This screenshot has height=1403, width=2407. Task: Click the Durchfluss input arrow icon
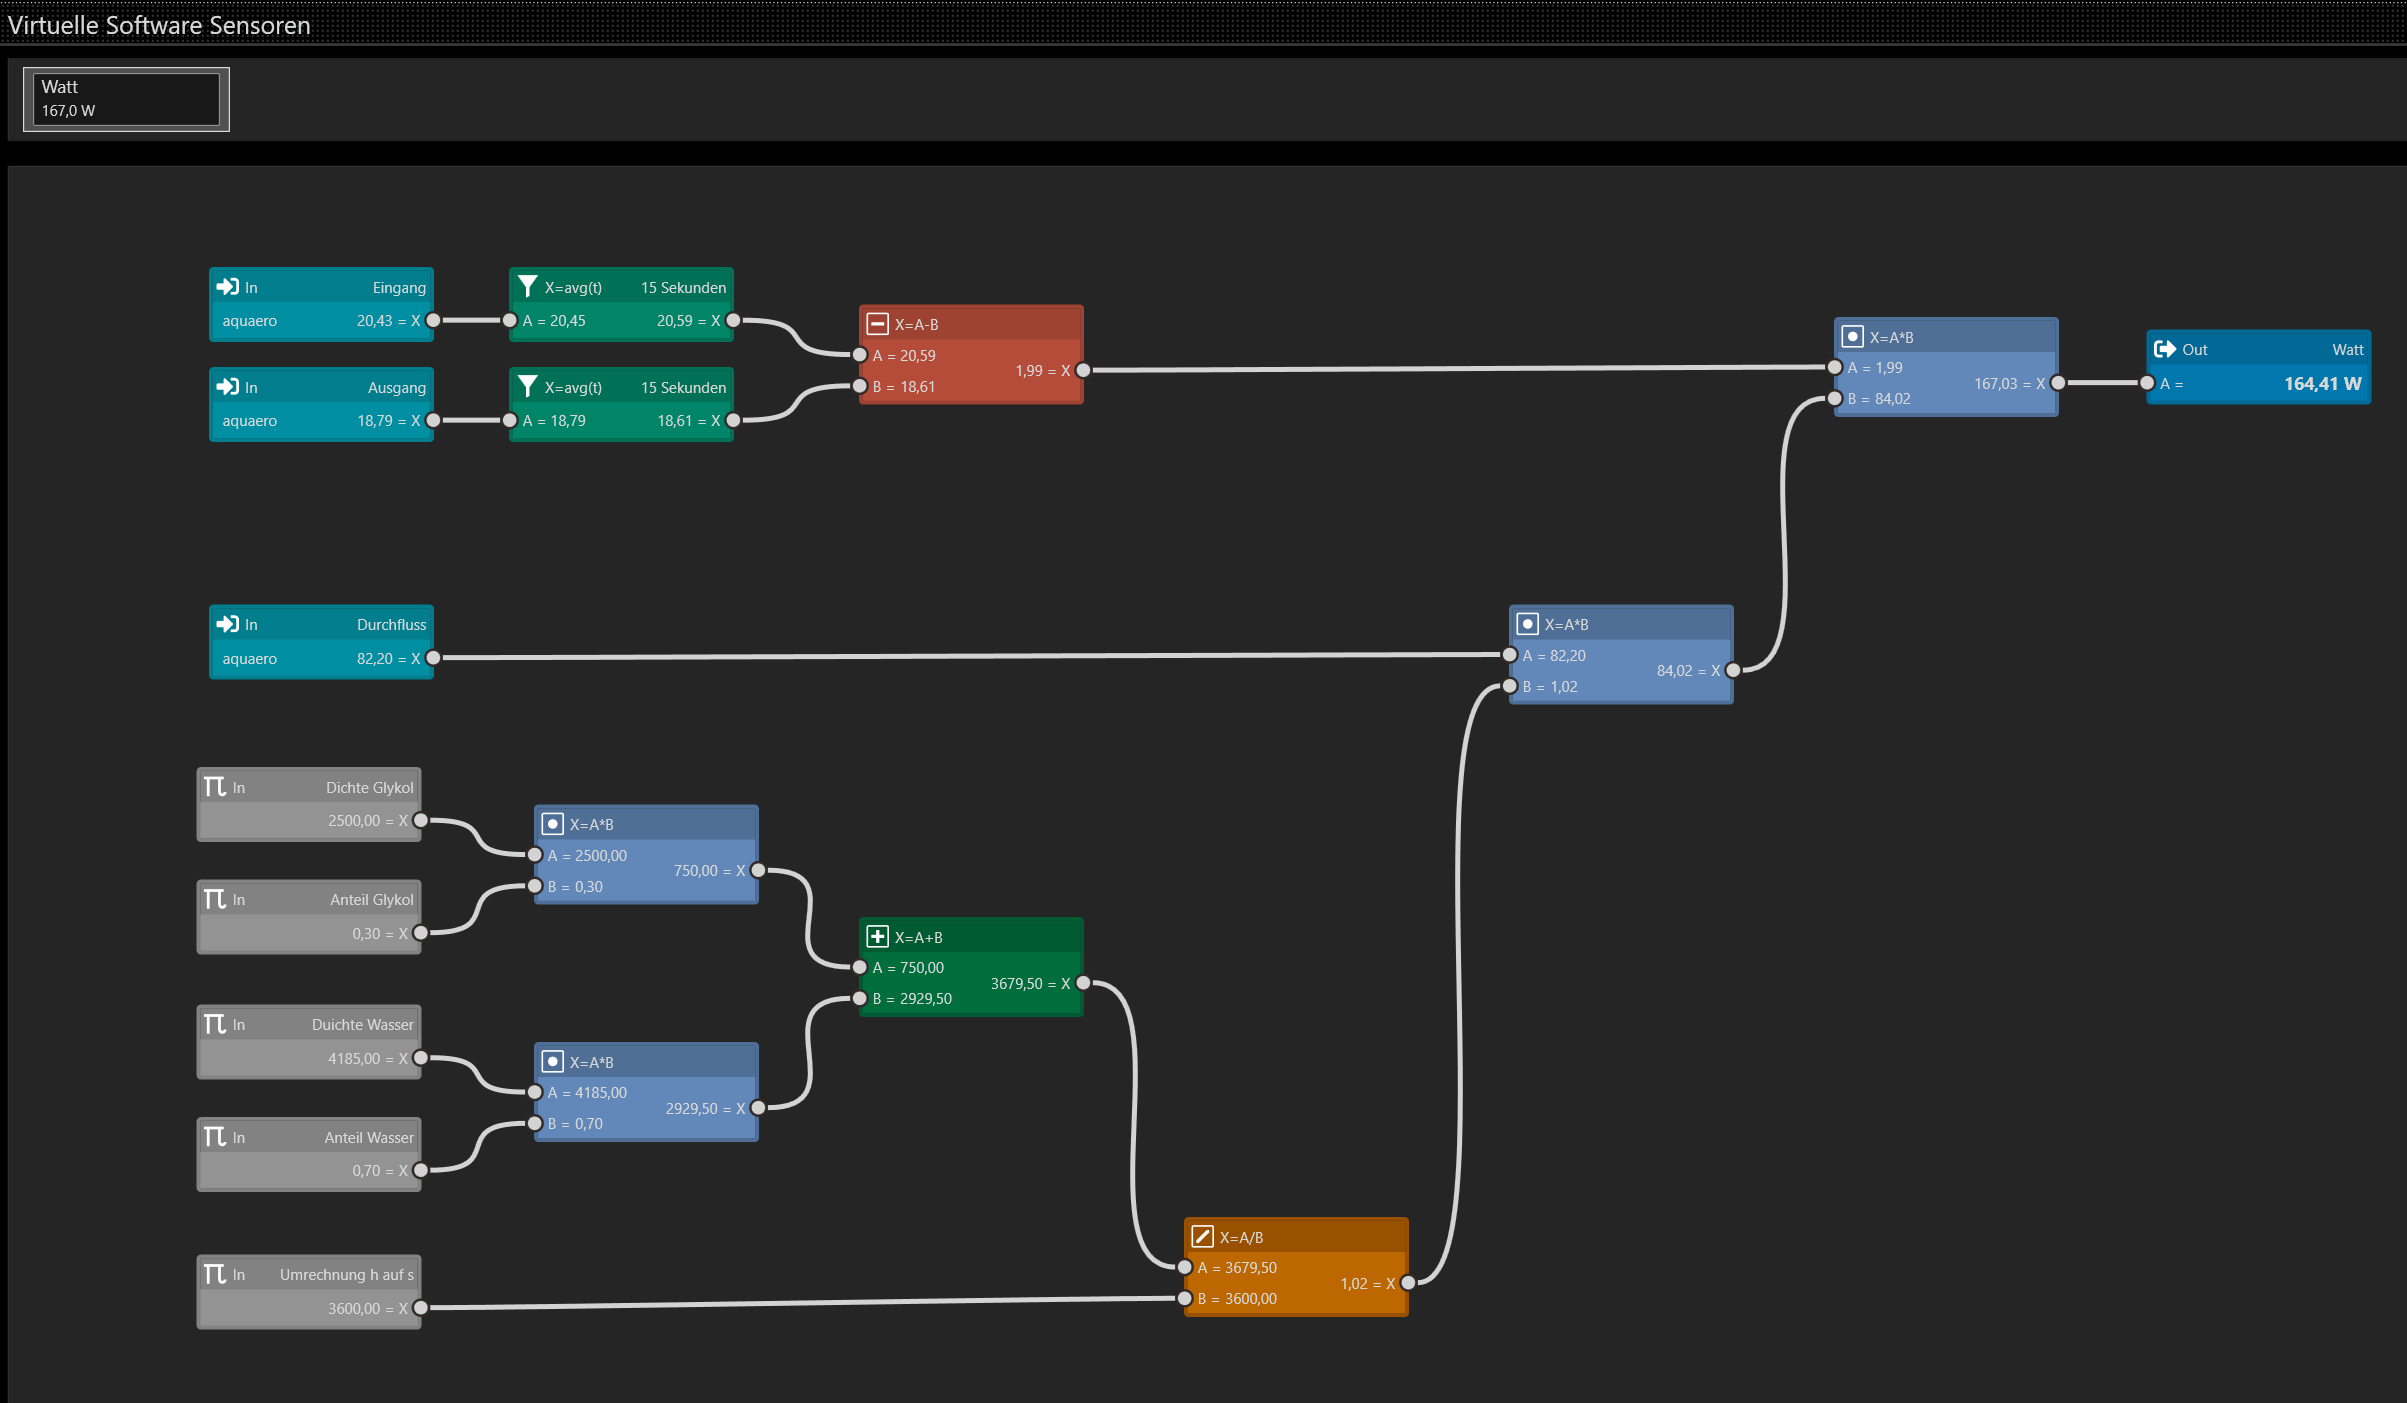pyautogui.click(x=227, y=624)
